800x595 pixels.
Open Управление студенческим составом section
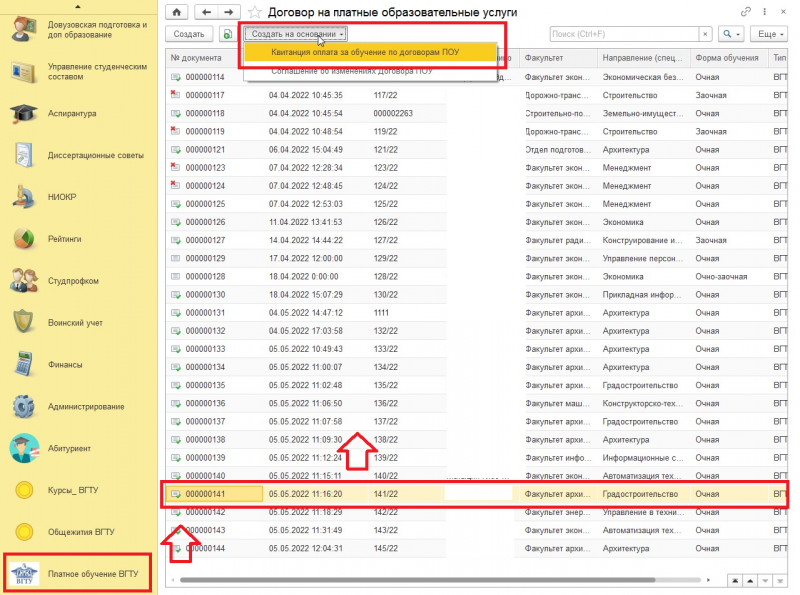79,71
